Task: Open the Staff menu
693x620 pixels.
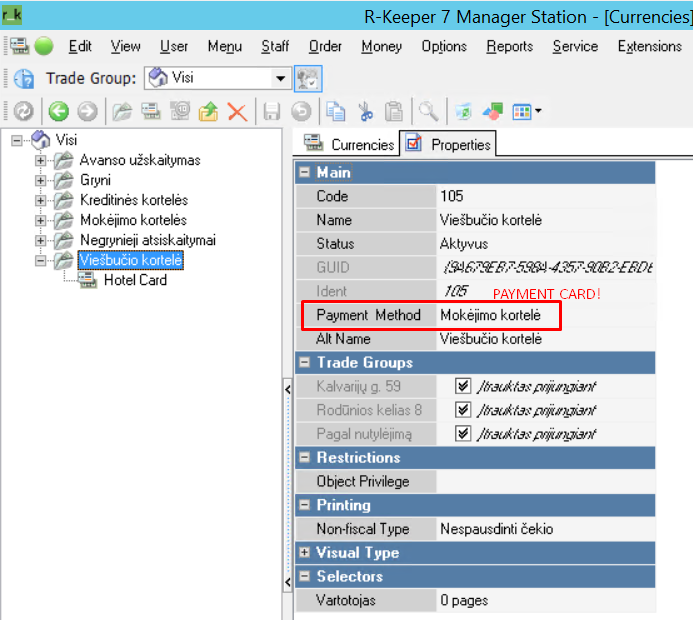Action: [275, 46]
